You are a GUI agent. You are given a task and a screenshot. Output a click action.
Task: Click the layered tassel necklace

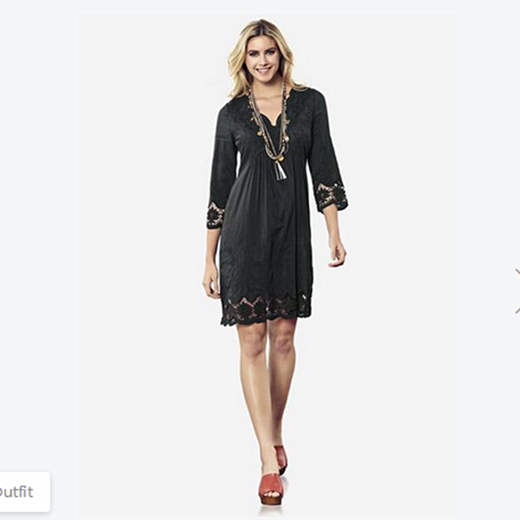272,132
